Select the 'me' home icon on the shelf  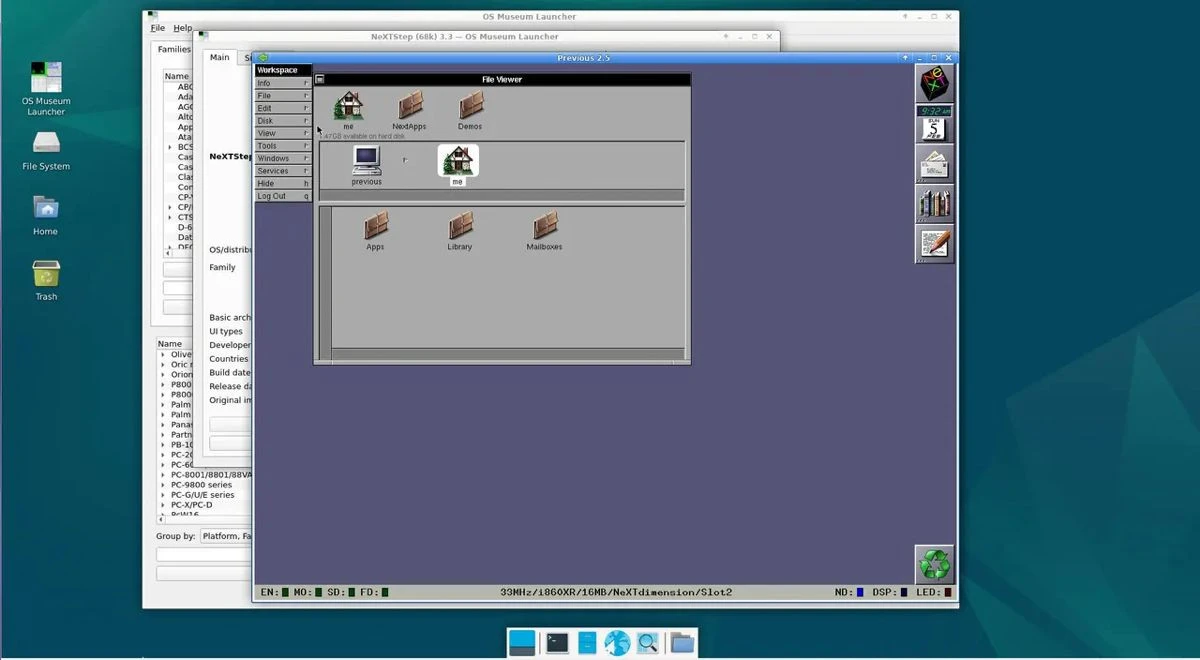pyautogui.click(x=348, y=110)
